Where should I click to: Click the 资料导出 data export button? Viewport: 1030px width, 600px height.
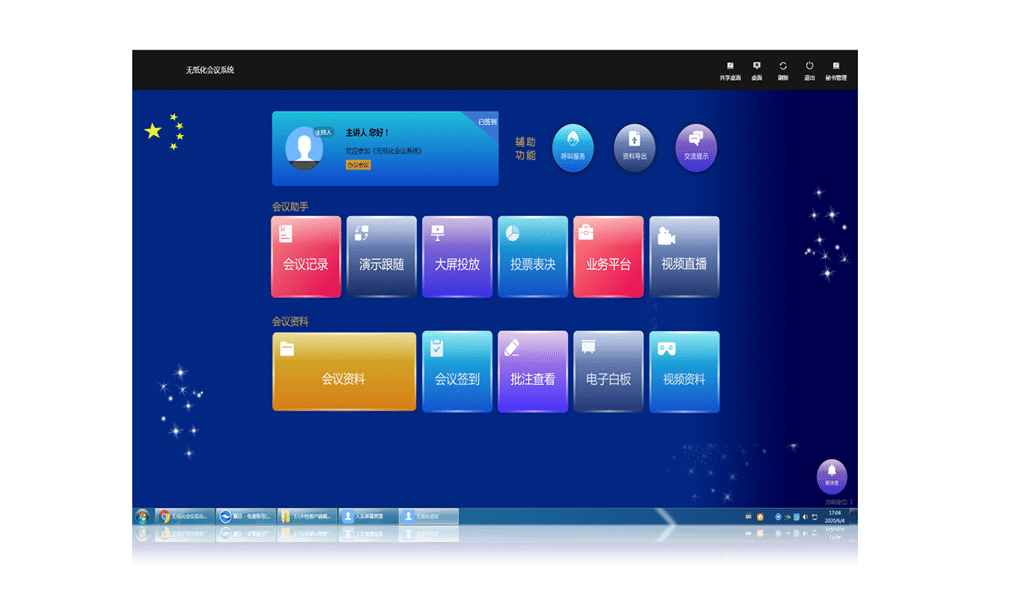pyautogui.click(x=634, y=148)
